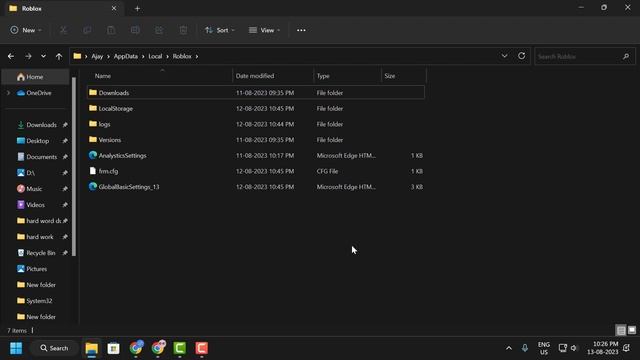Screen dimensions: 640x360
Task: Expand address bar history dropdown
Action: [504, 56]
